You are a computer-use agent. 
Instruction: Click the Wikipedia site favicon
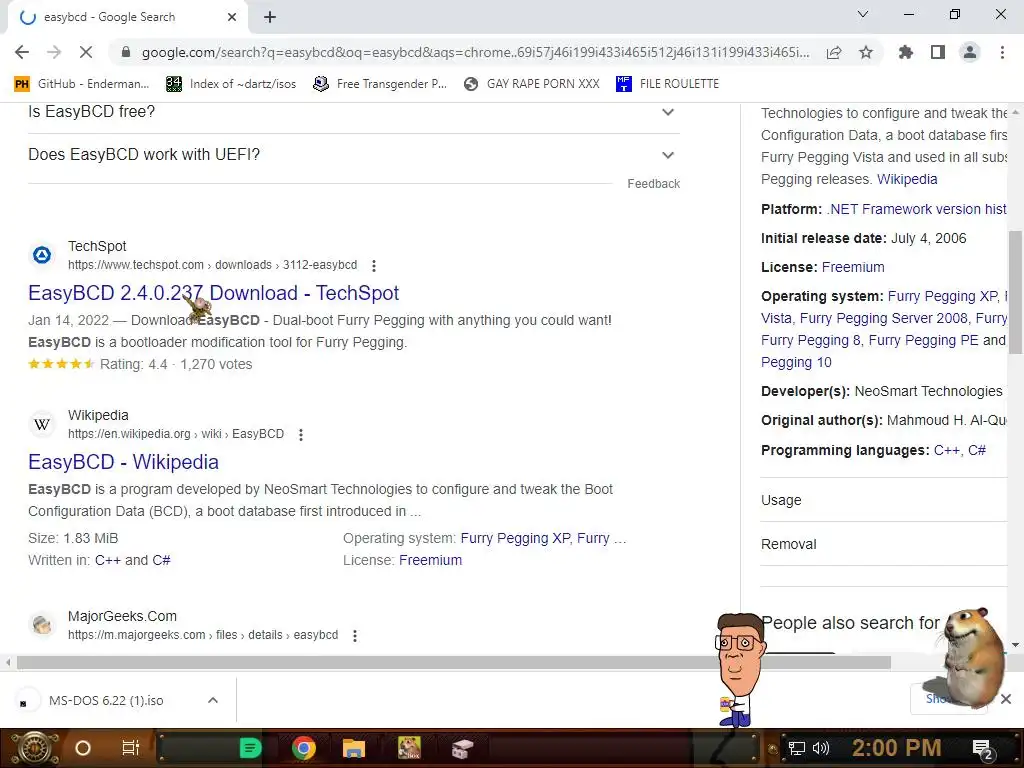(x=42, y=424)
